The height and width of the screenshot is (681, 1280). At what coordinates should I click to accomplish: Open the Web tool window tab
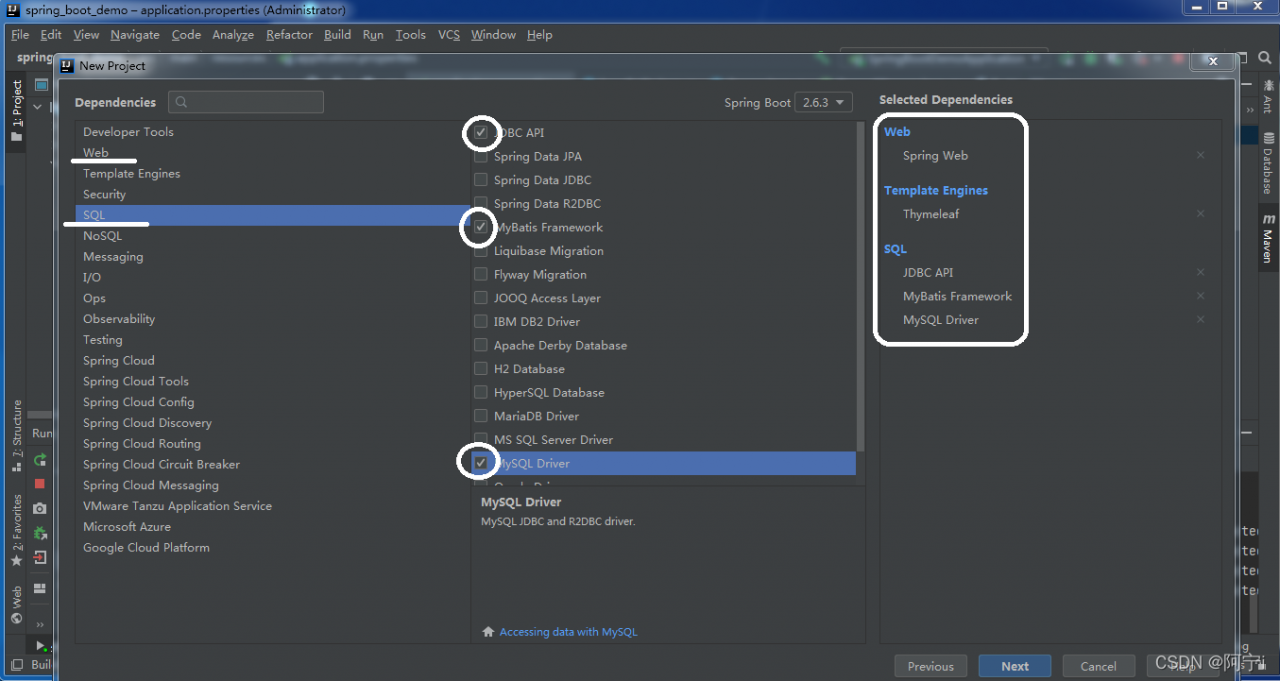point(17,604)
